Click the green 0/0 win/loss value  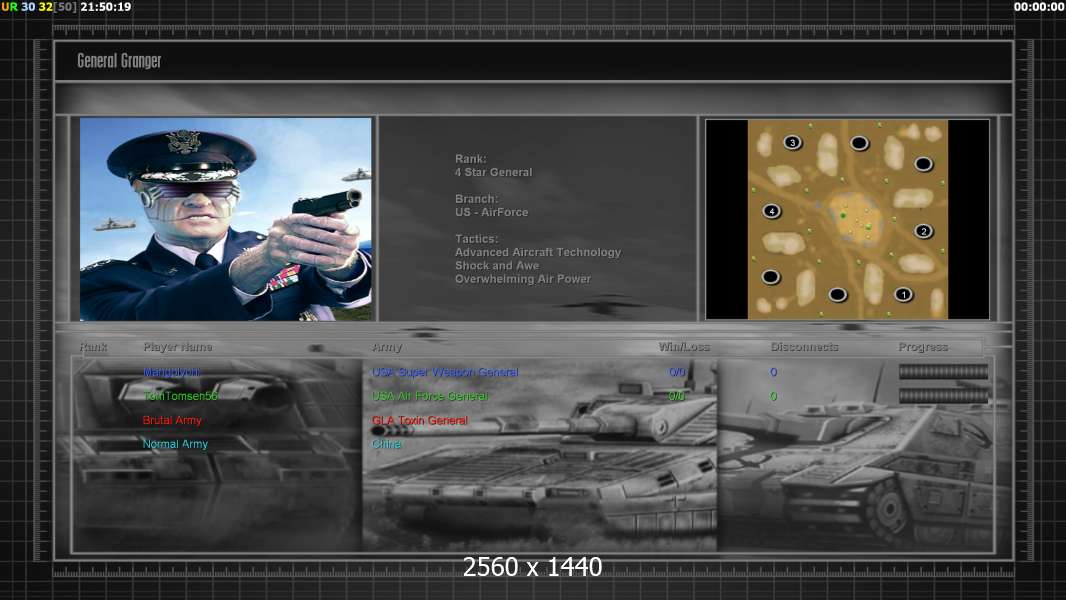(x=676, y=396)
